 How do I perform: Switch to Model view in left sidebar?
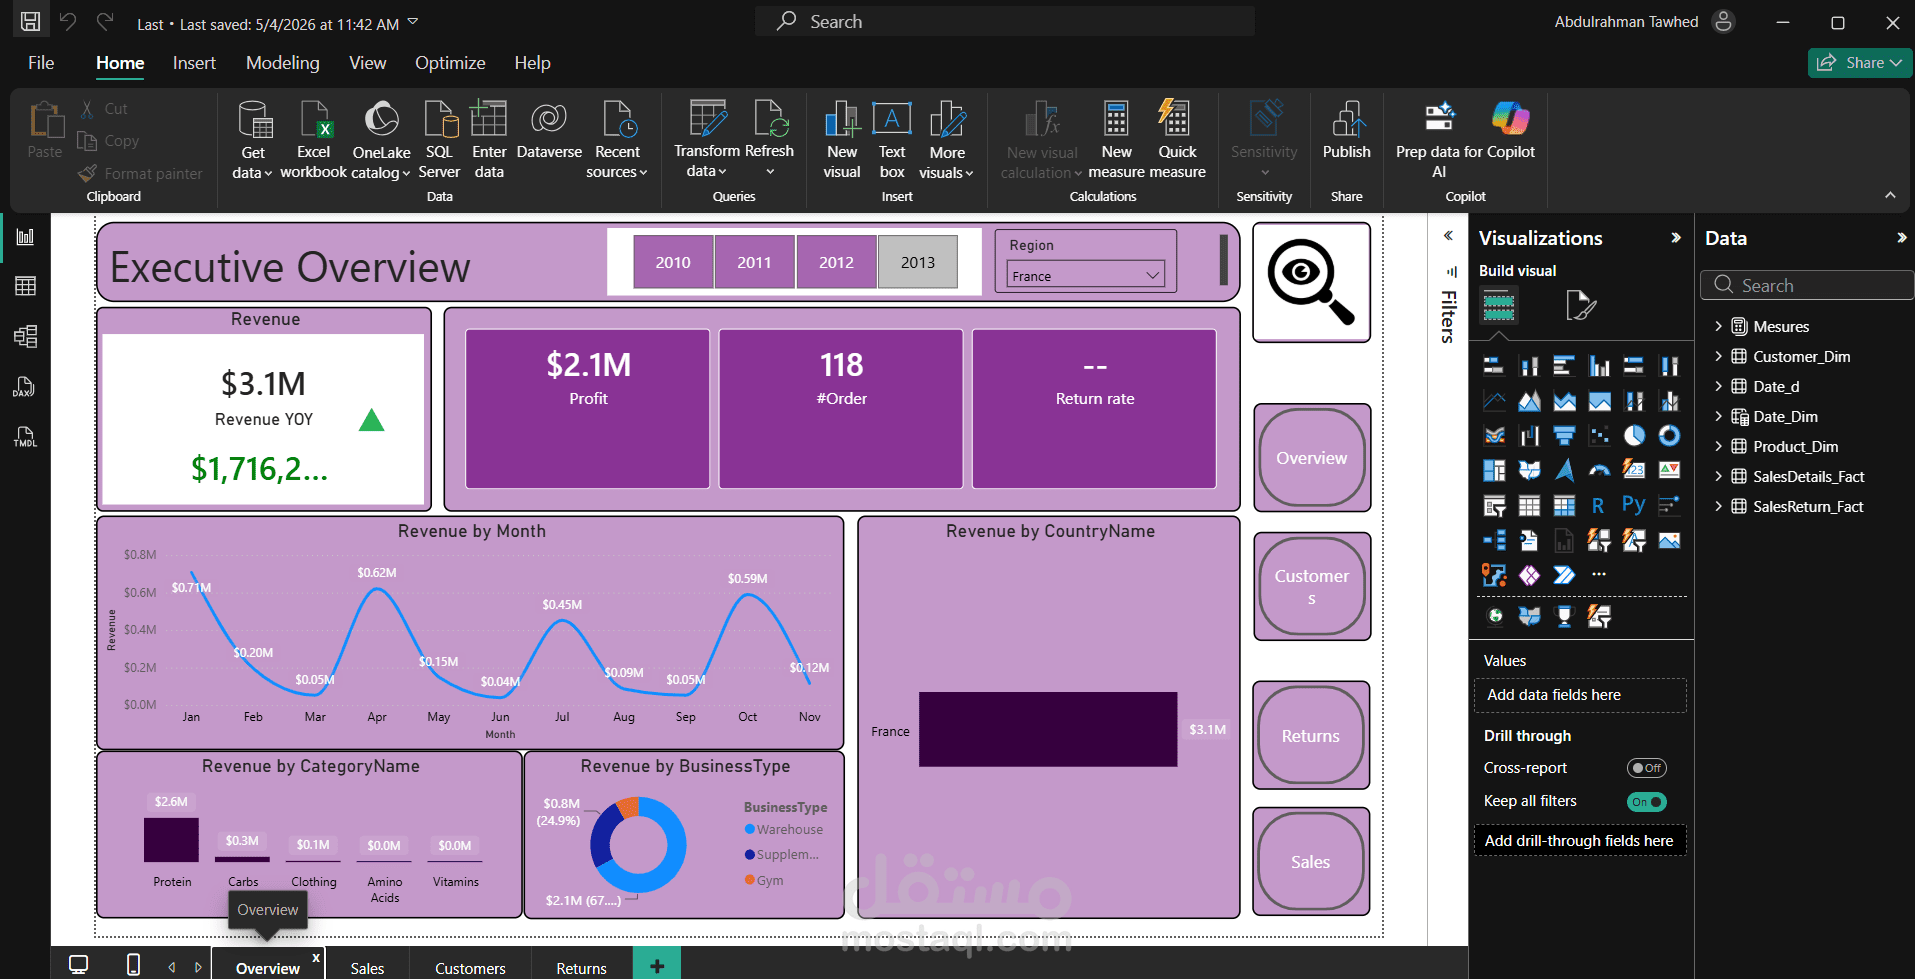(25, 336)
